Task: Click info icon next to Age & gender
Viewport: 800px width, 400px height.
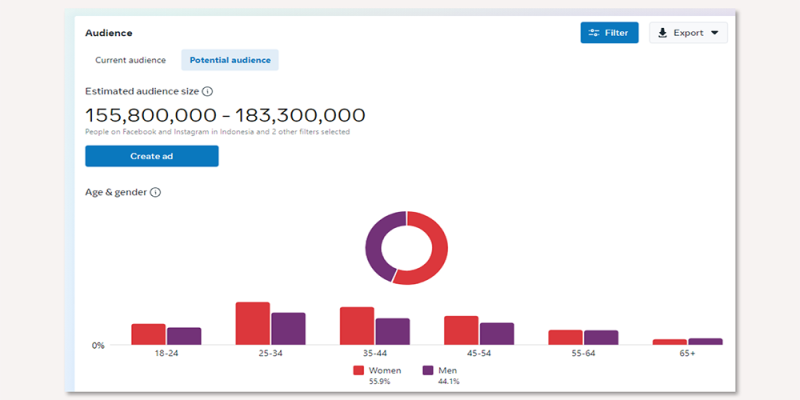Action: tap(155, 192)
